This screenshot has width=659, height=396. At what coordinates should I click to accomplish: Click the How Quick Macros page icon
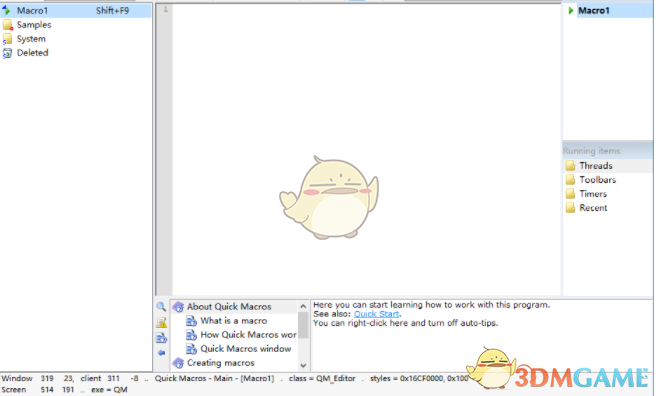pos(191,335)
